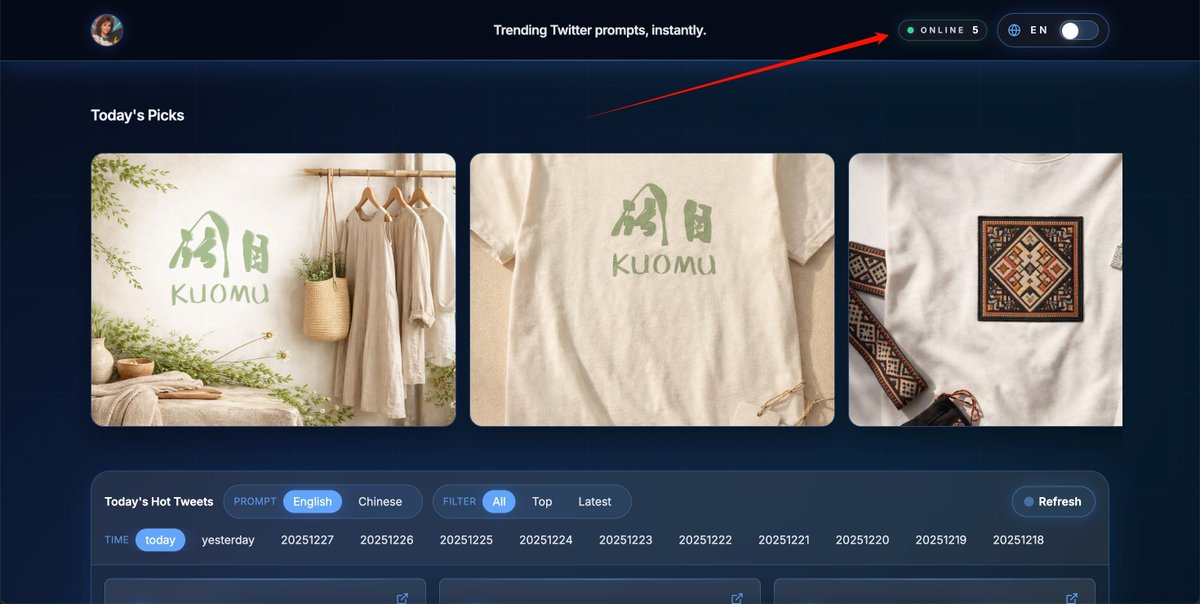Choose date 20251226

[387, 540]
